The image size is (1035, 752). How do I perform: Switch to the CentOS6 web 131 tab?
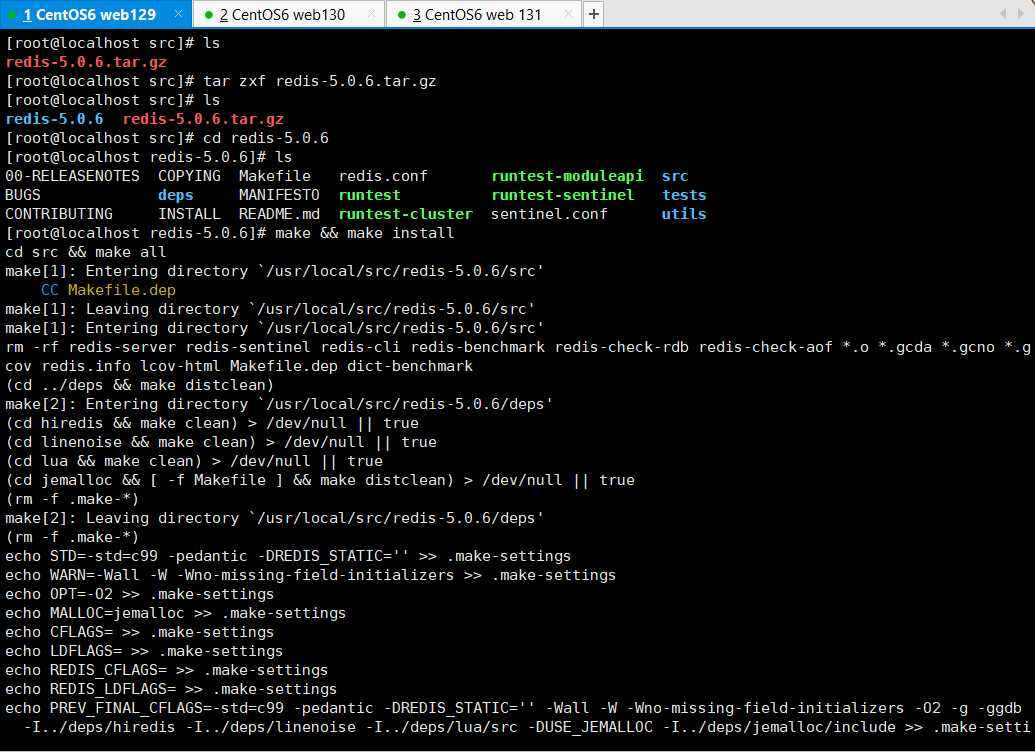(482, 15)
